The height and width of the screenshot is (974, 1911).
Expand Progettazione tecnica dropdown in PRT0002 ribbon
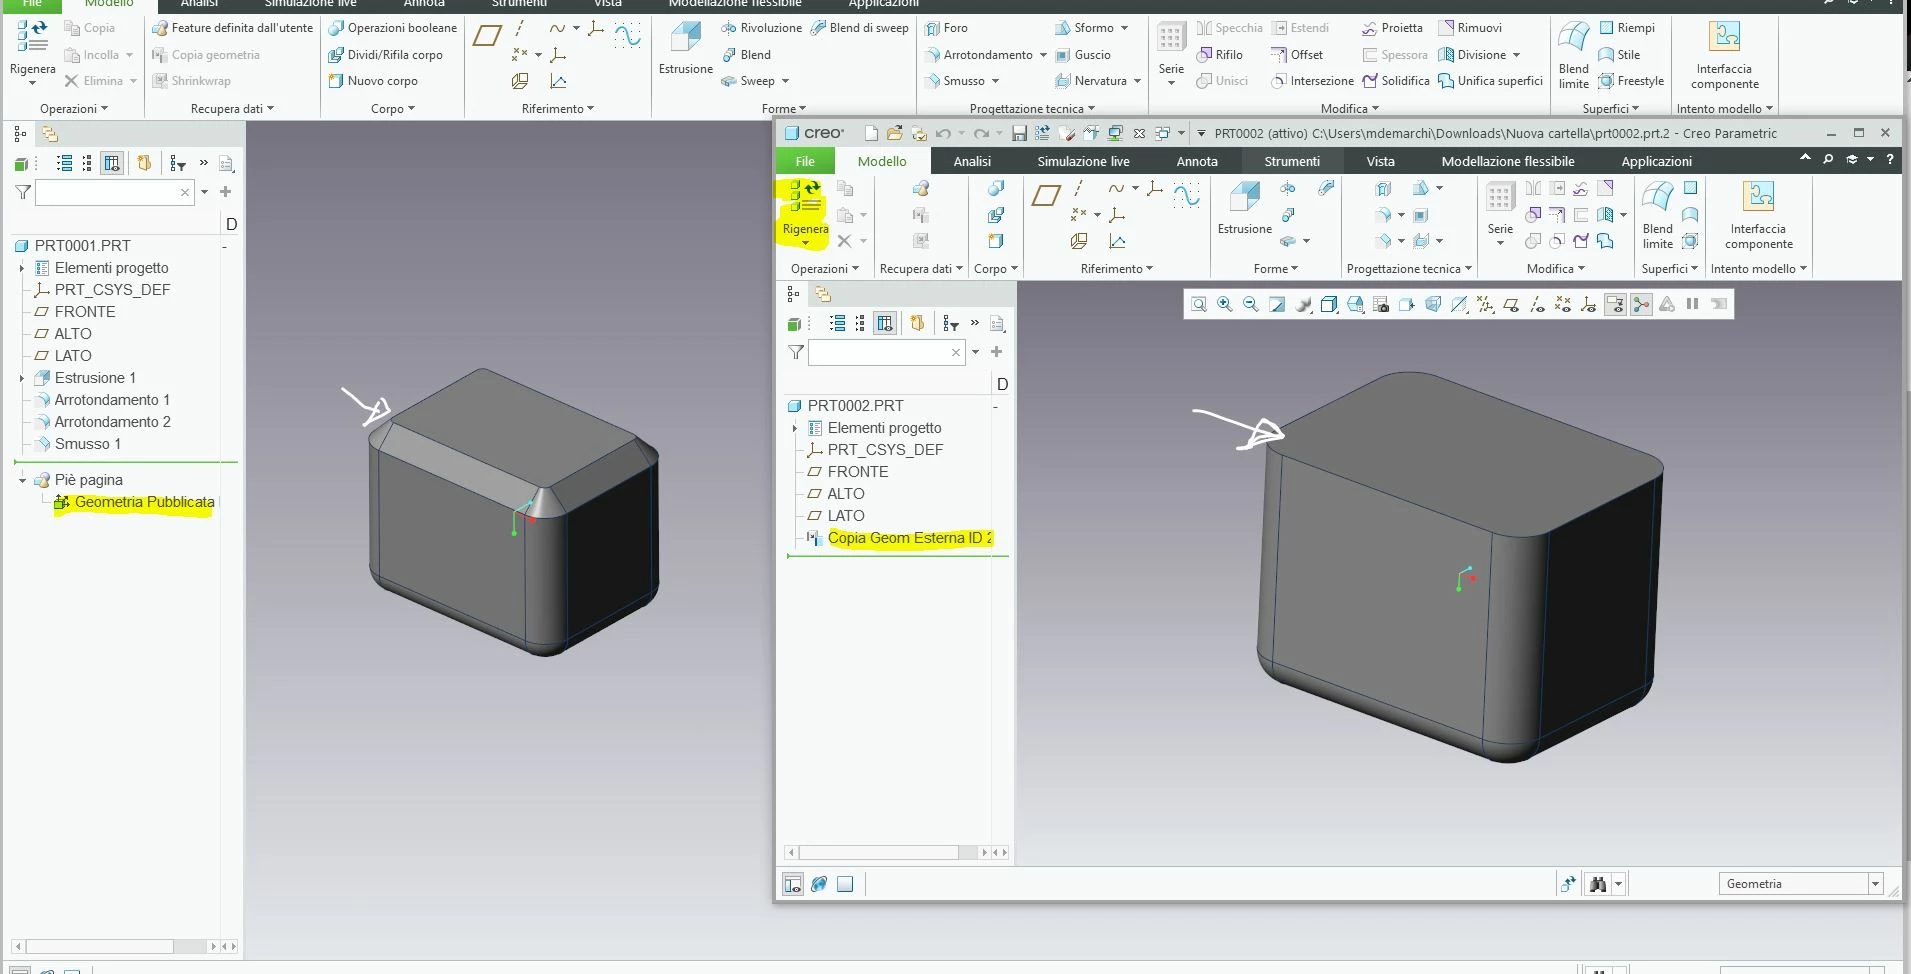point(1409,269)
